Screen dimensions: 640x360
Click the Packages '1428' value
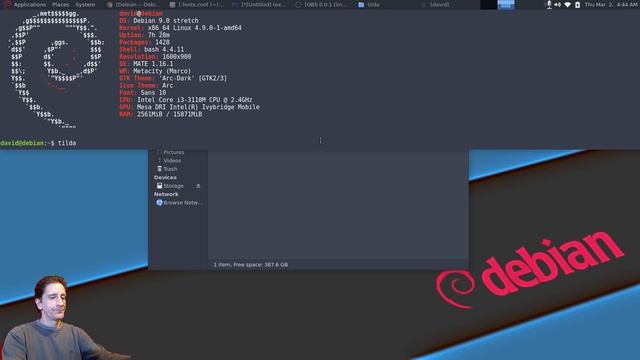tap(162, 42)
